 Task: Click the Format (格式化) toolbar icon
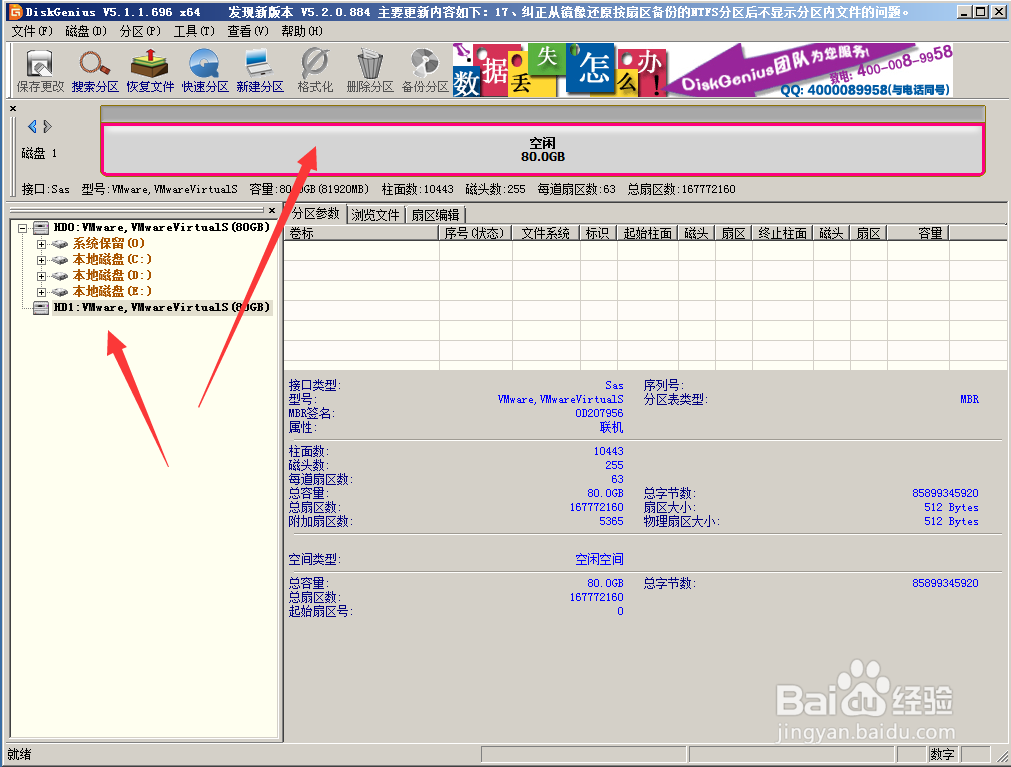[315, 70]
